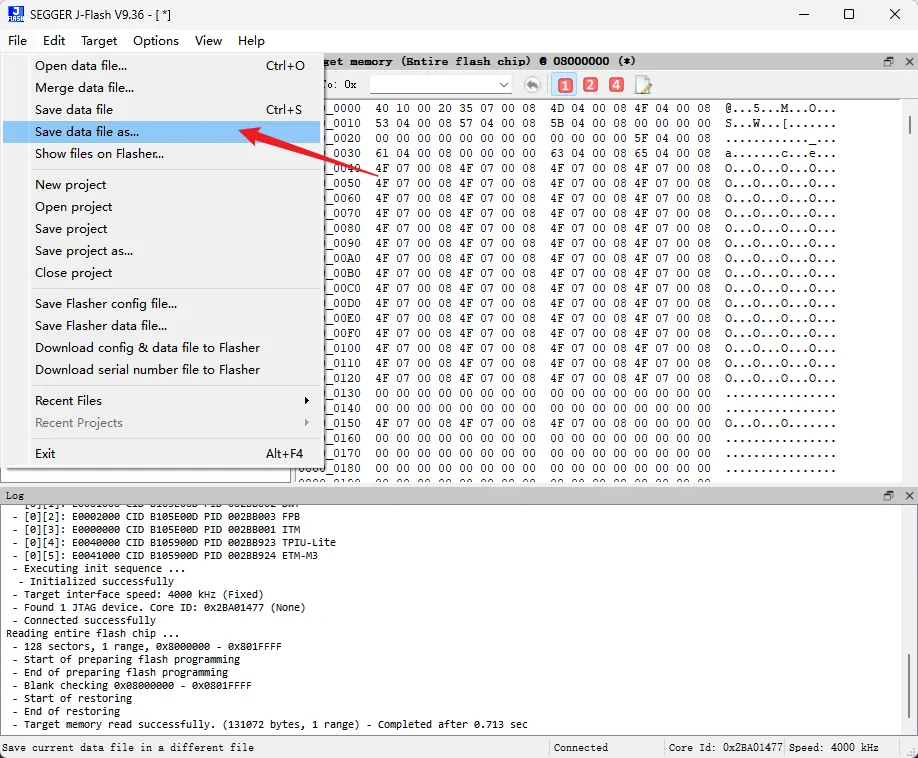
Task: Select Save data file as... entry
Action: pyautogui.click(x=162, y=132)
